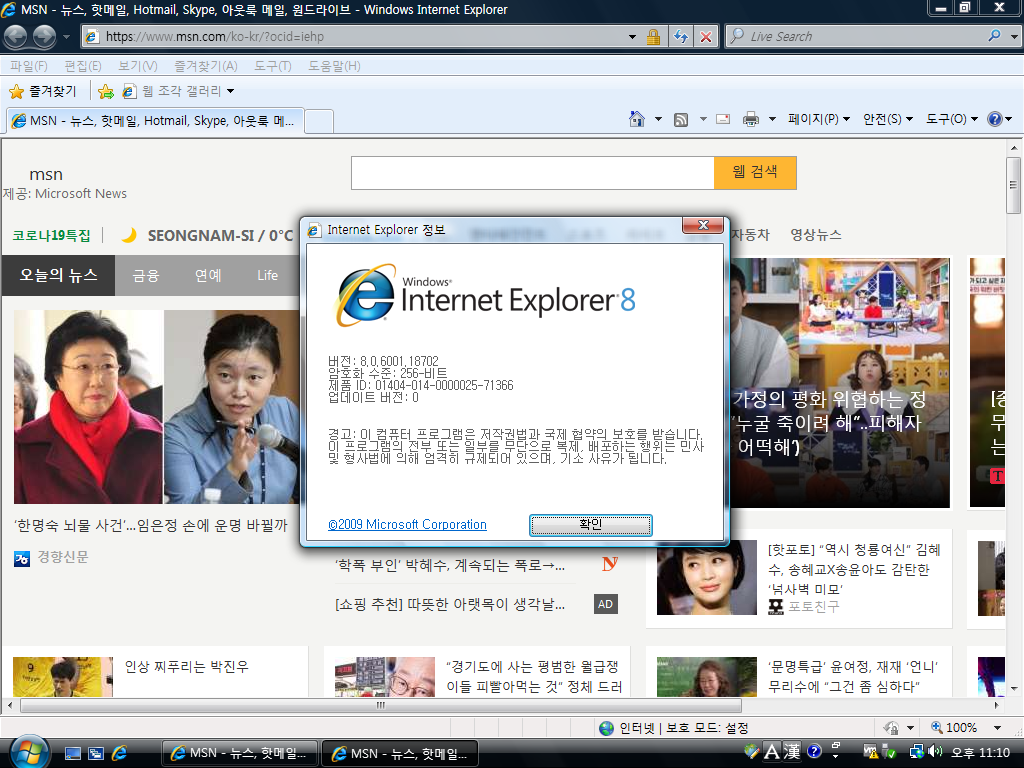Viewport: 1024px width, 768px height.
Task: Open zoom level 100% dropdown arrow
Action: pyautogui.click(x=997, y=728)
